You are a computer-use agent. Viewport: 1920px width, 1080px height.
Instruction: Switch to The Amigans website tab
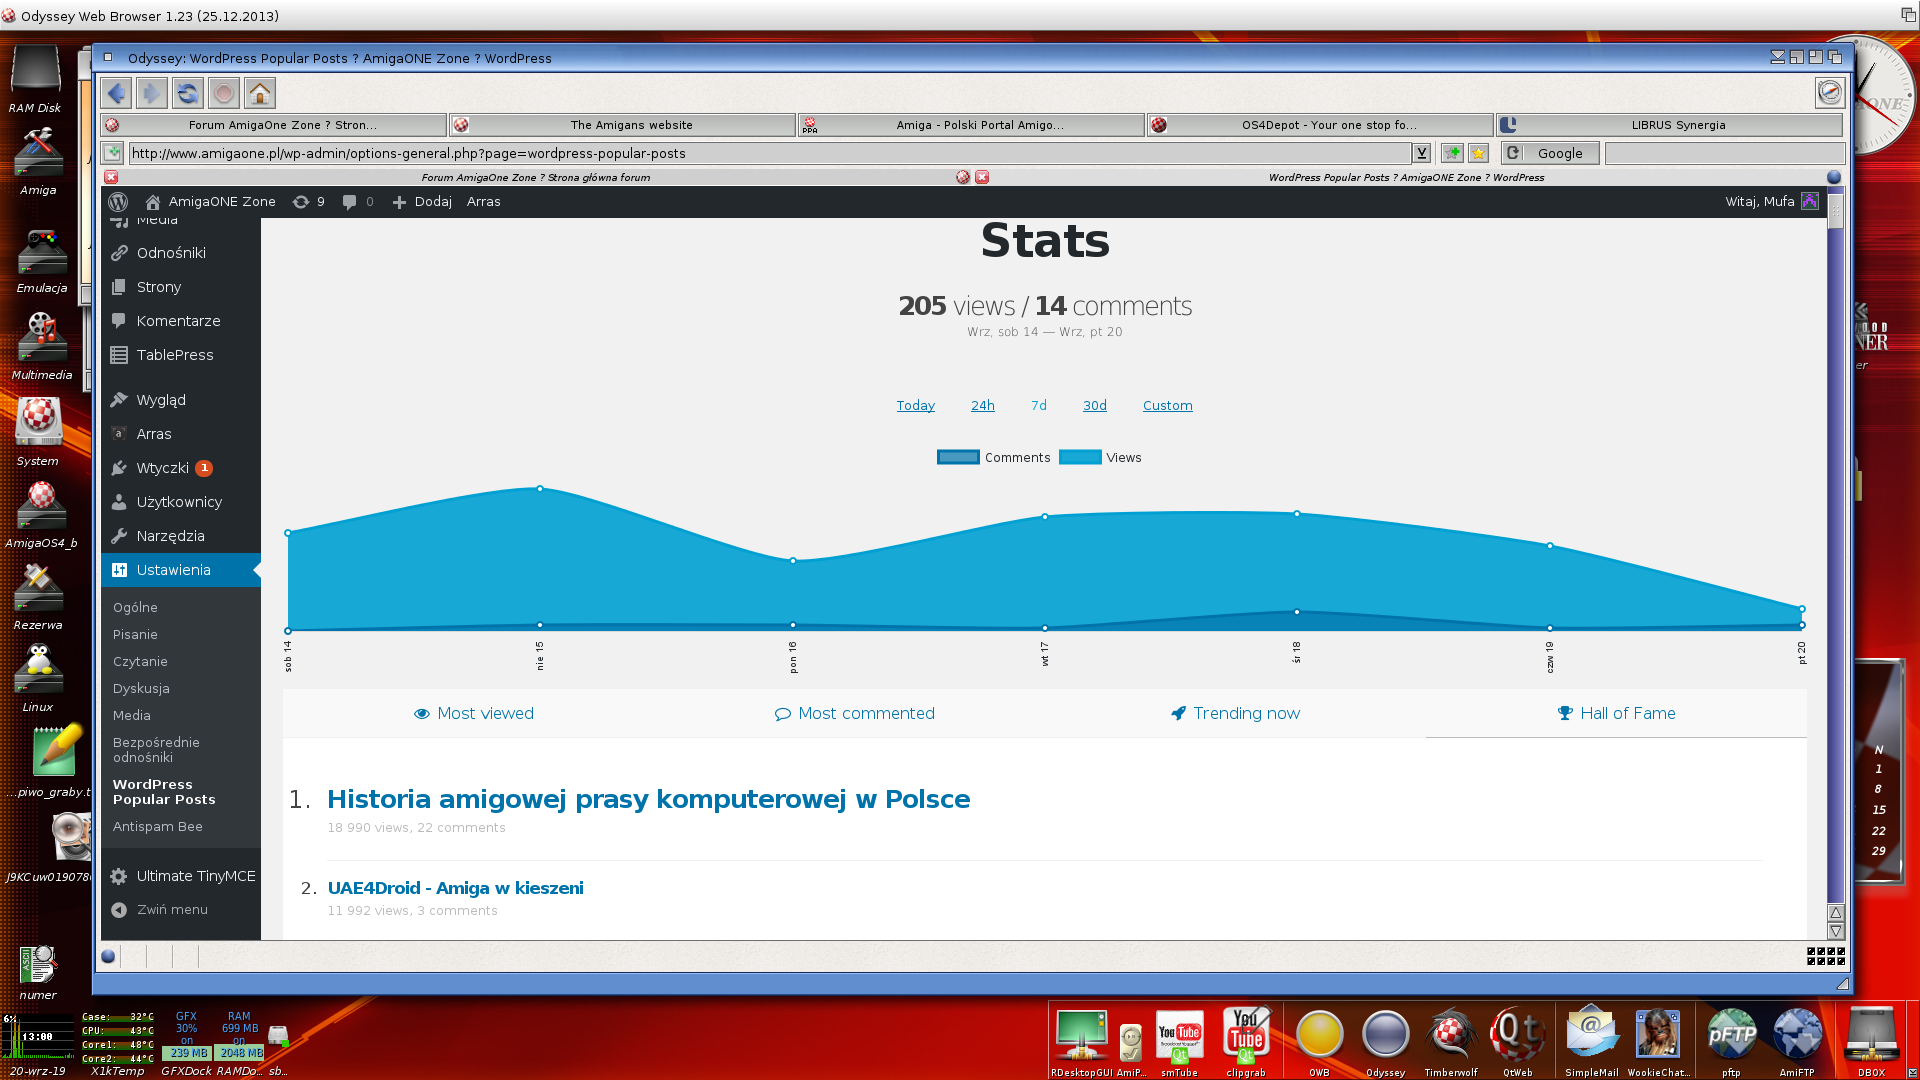(623, 125)
